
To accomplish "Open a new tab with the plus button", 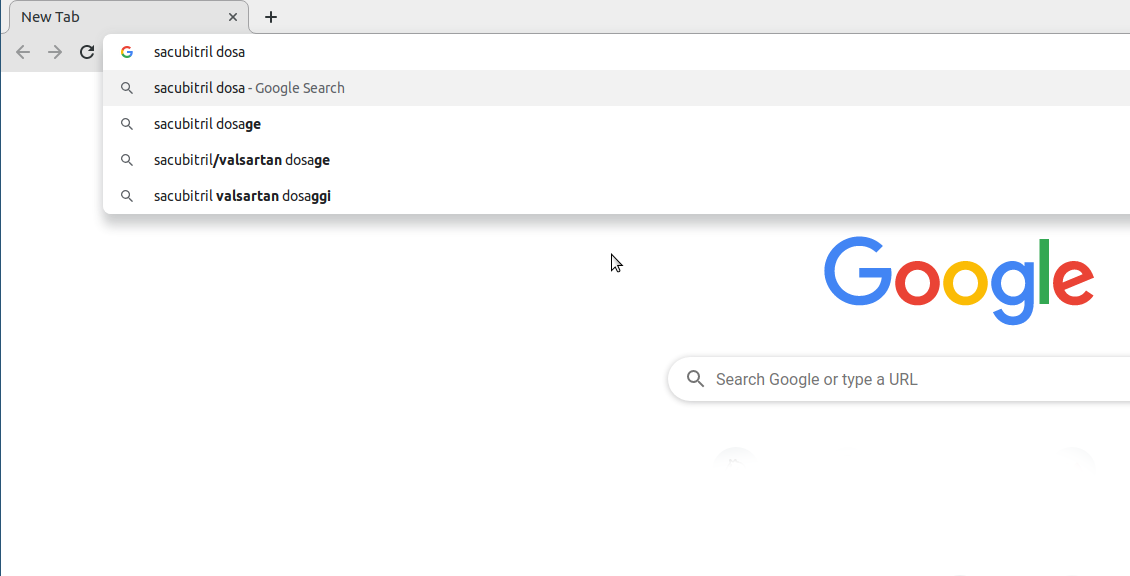I will [x=271, y=16].
